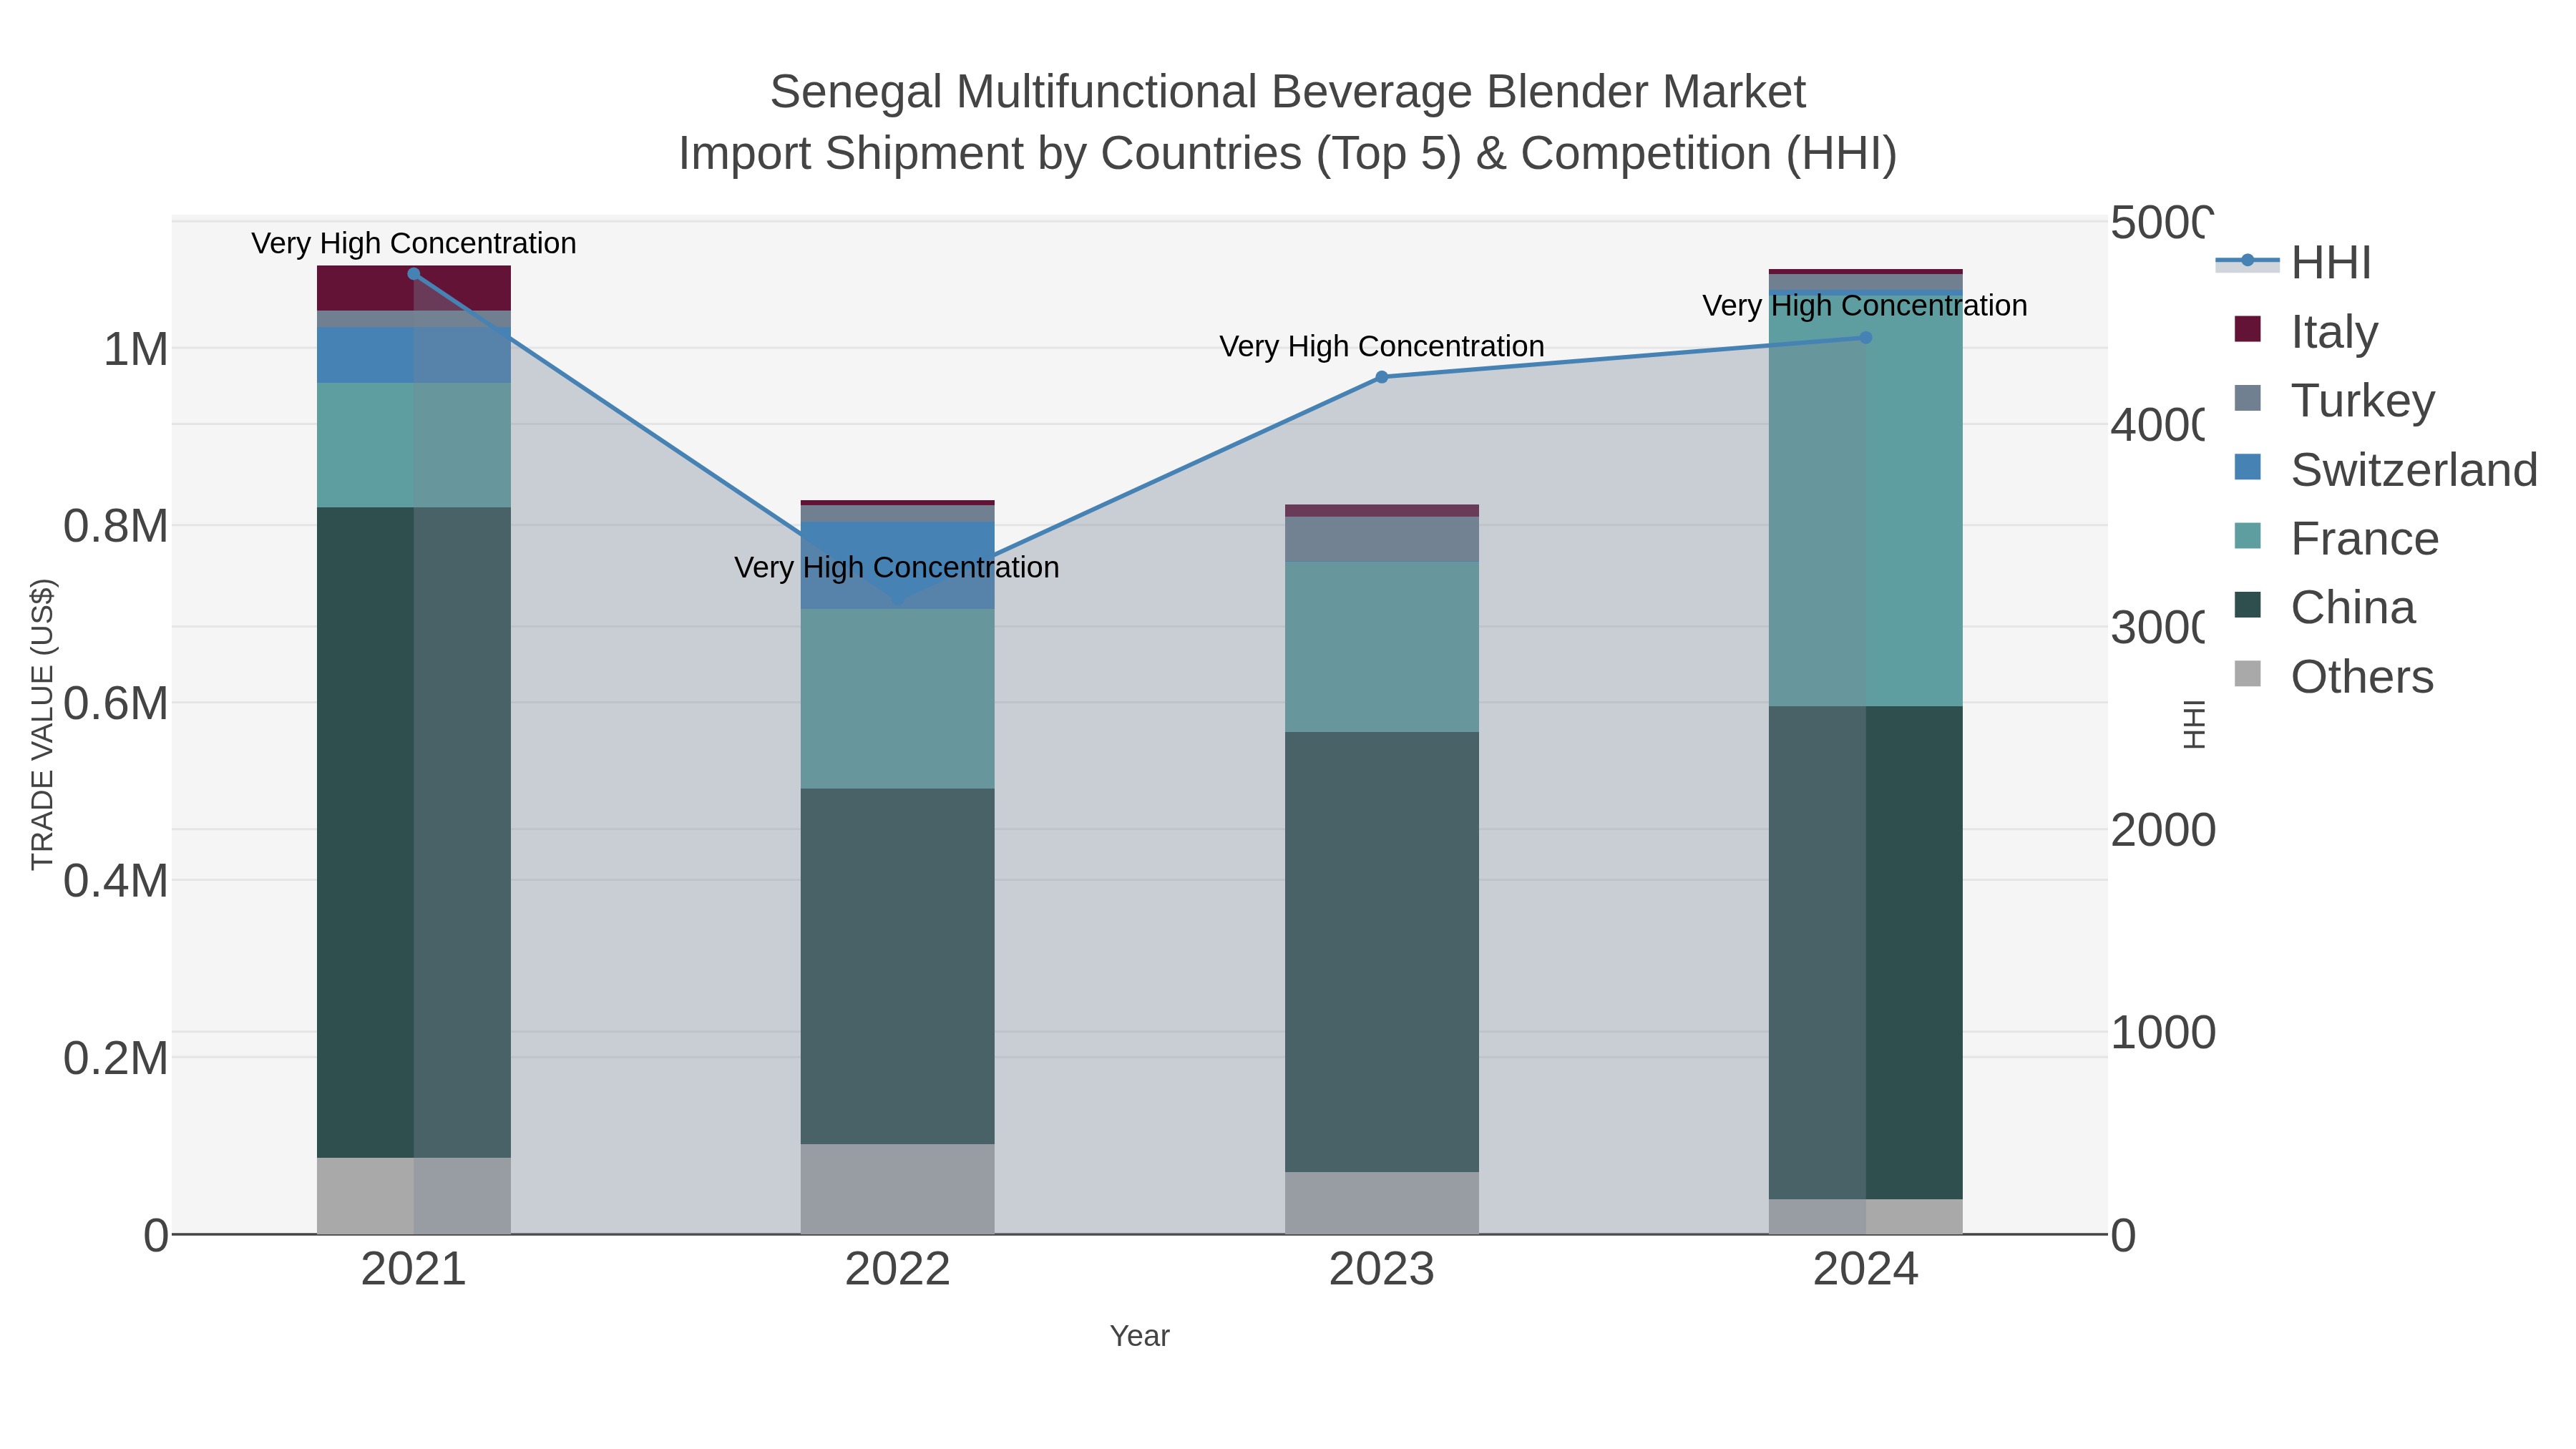Click the chart title Senegal Multifunctional Beverage Blender Market
Viewport: 2576px width, 1449px height.
tap(1288, 92)
